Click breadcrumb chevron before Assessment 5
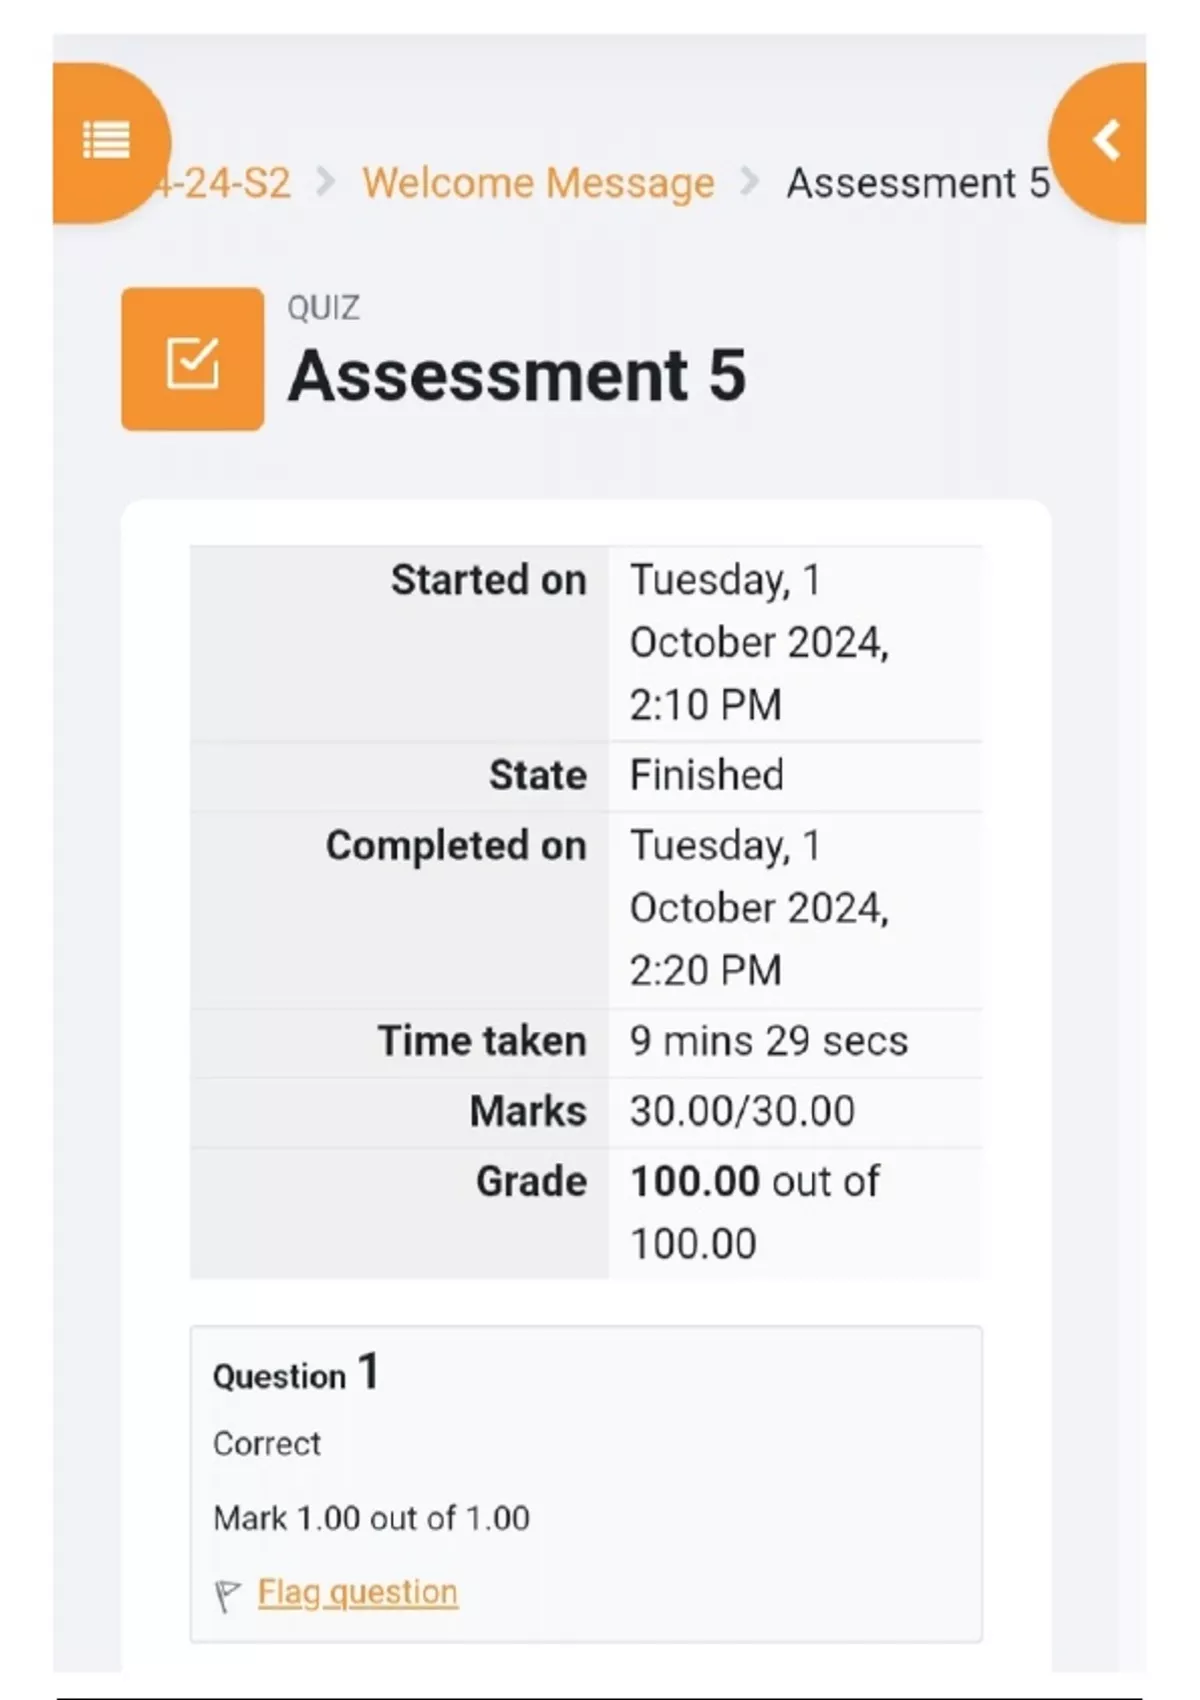 (749, 182)
